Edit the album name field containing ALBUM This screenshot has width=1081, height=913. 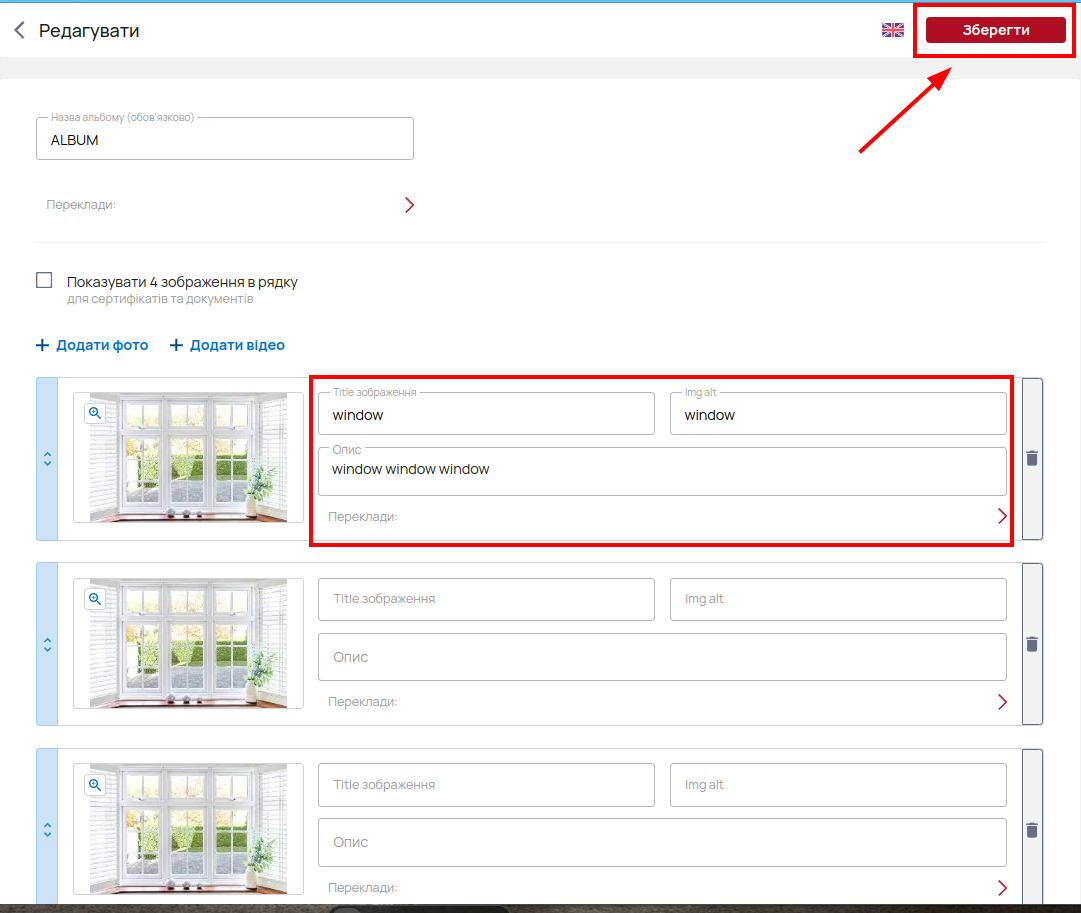click(225, 139)
